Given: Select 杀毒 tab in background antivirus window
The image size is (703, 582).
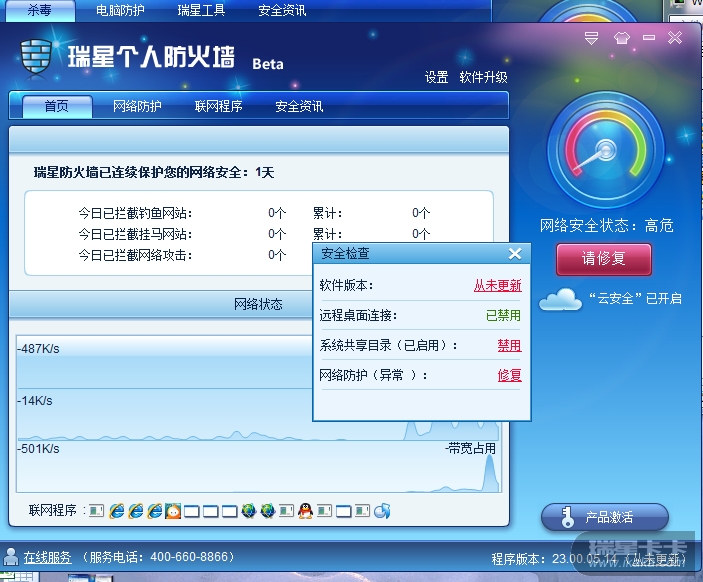Looking at the screenshot, I should (x=40, y=10).
